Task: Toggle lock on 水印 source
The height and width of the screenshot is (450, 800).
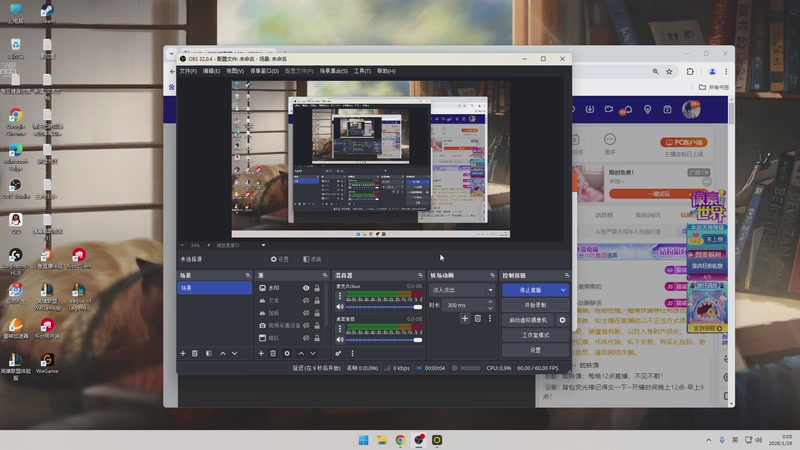Action: point(317,288)
